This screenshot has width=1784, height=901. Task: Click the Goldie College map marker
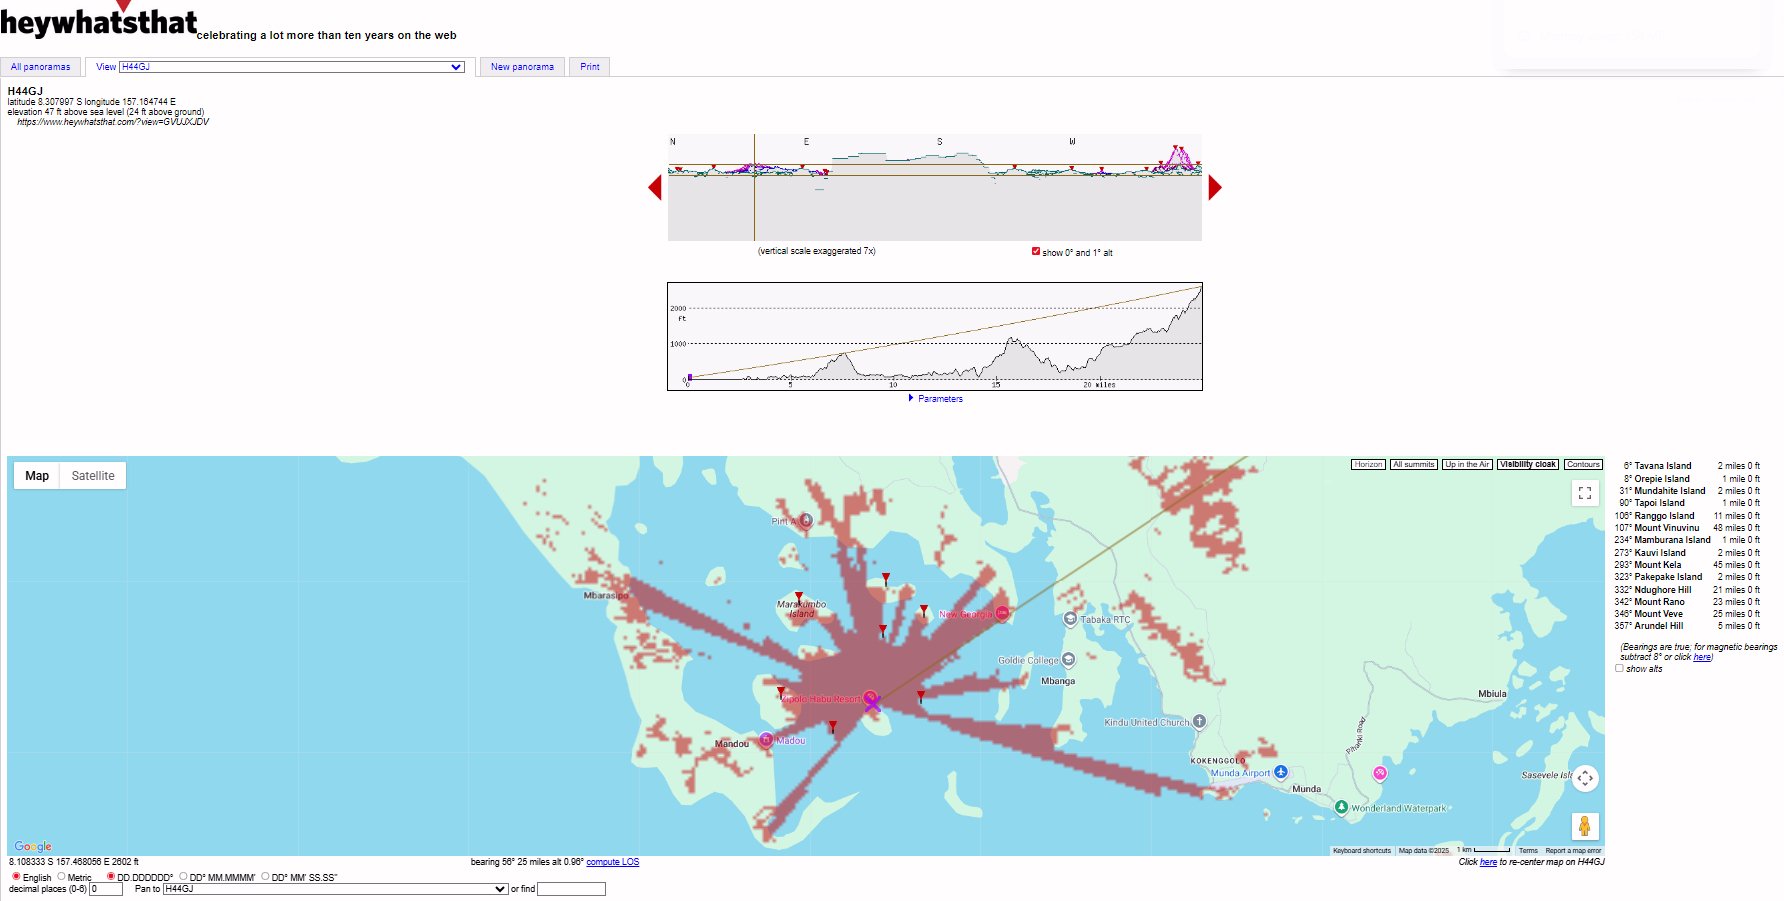pos(1068,660)
